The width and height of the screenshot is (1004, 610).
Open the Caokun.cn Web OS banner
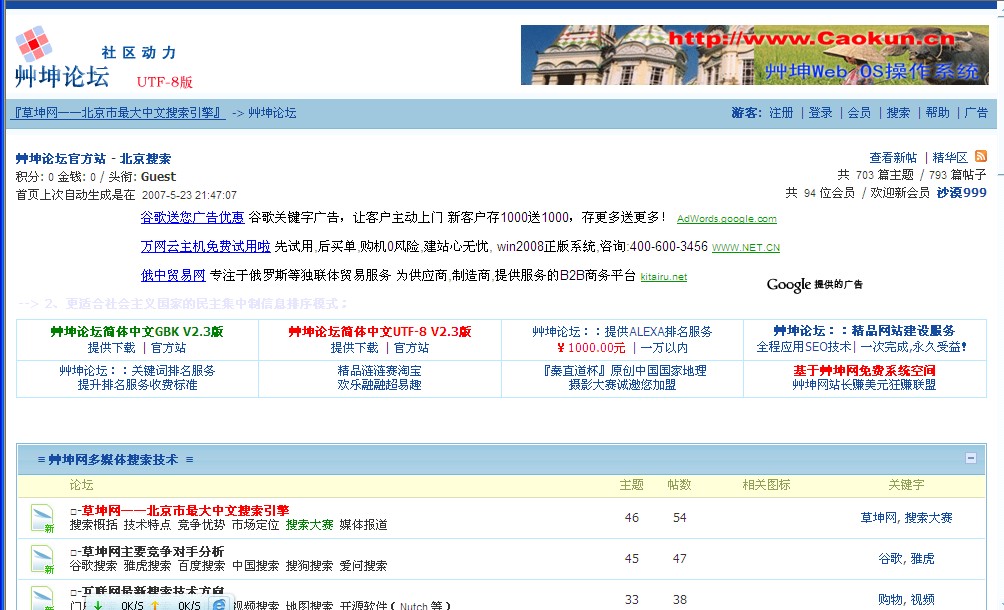754,55
